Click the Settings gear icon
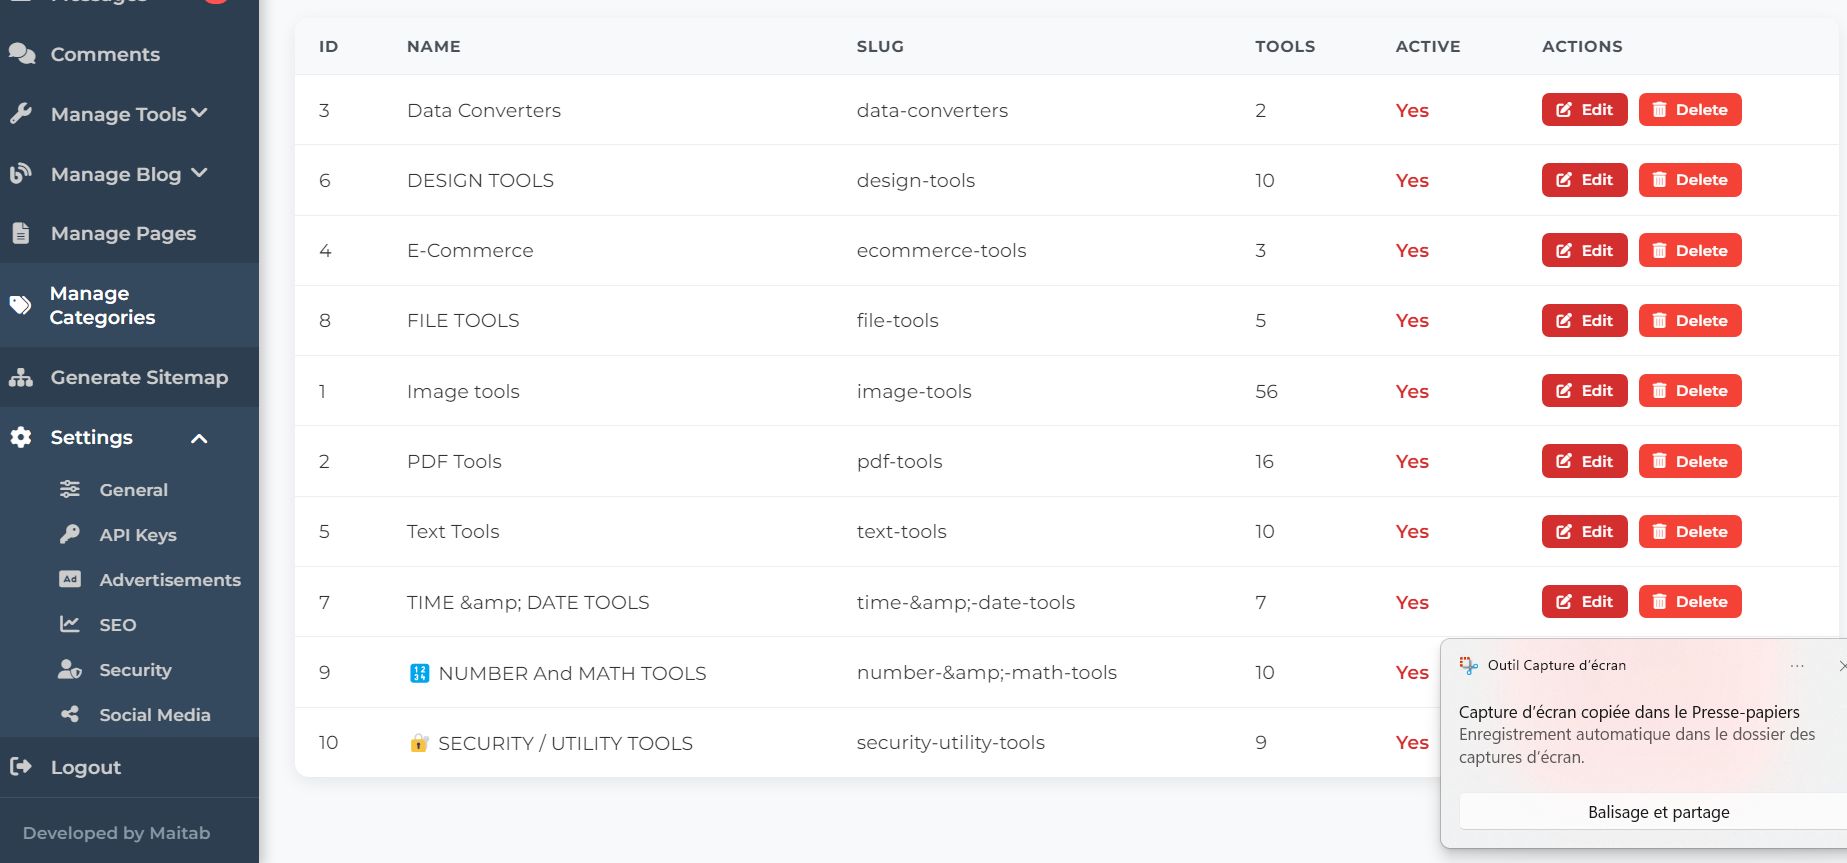 click(21, 437)
